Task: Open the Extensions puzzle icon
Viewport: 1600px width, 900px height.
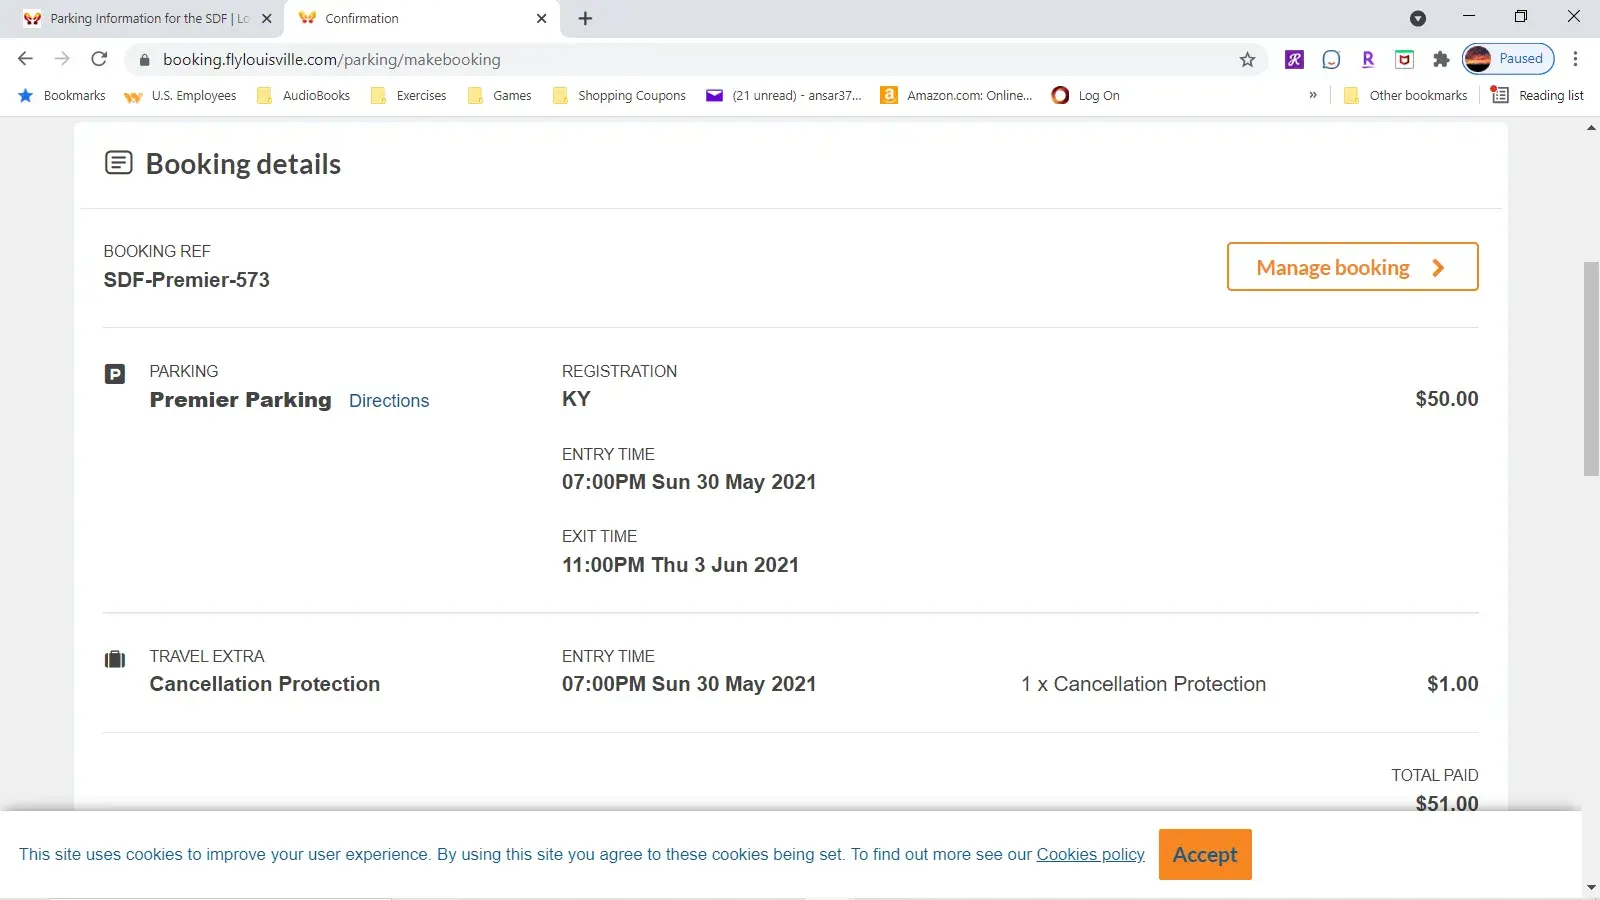Action: [x=1441, y=59]
